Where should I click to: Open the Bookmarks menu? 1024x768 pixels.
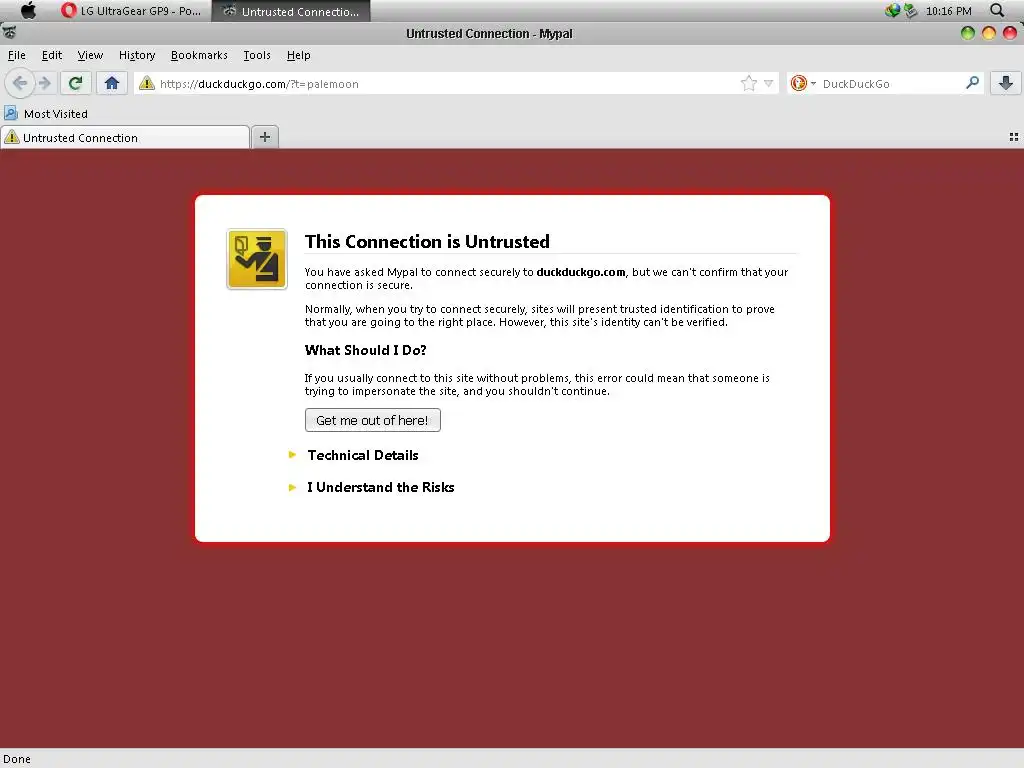click(199, 56)
